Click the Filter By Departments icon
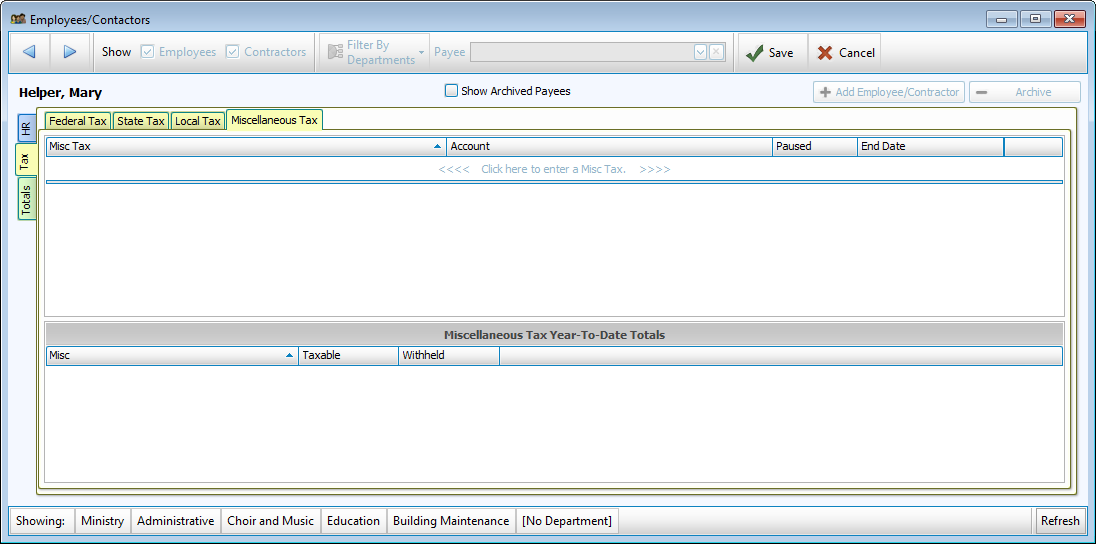The image size is (1096, 544). point(336,53)
